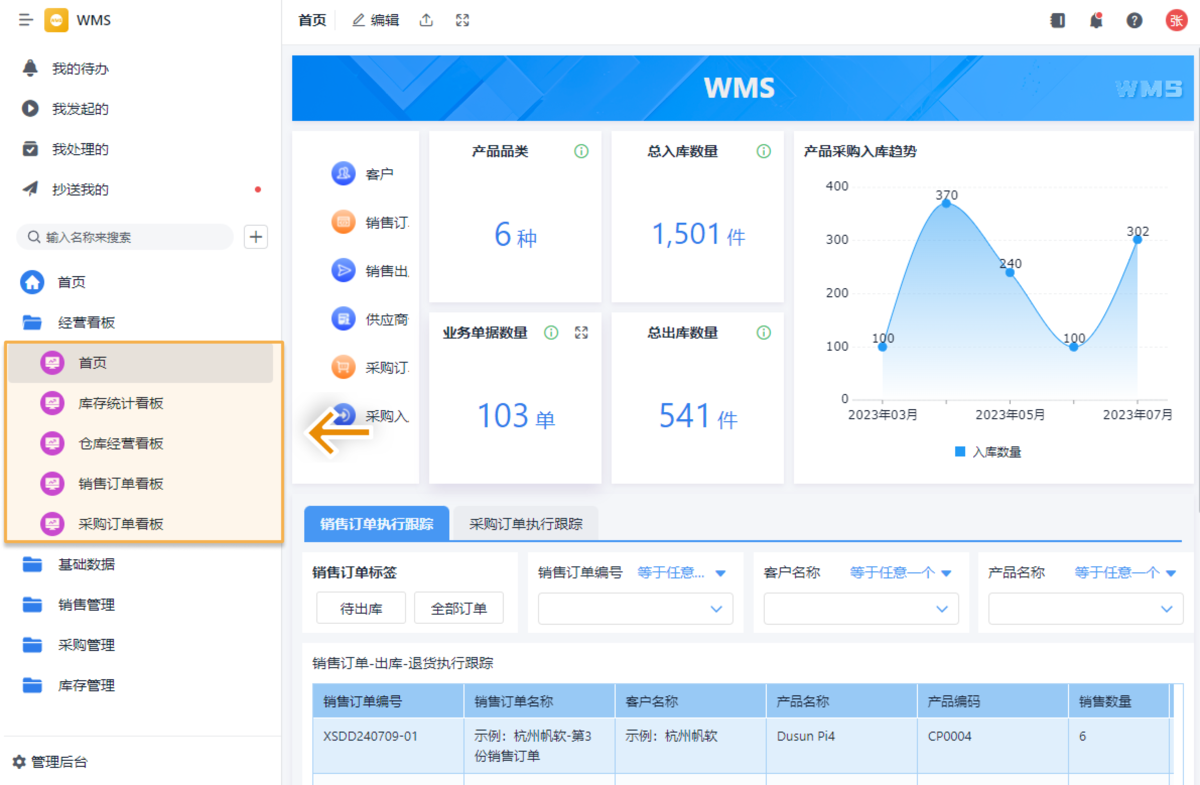Open the 供应商 (supplier) quick link icon
1200x785 pixels.
click(341, 318)
